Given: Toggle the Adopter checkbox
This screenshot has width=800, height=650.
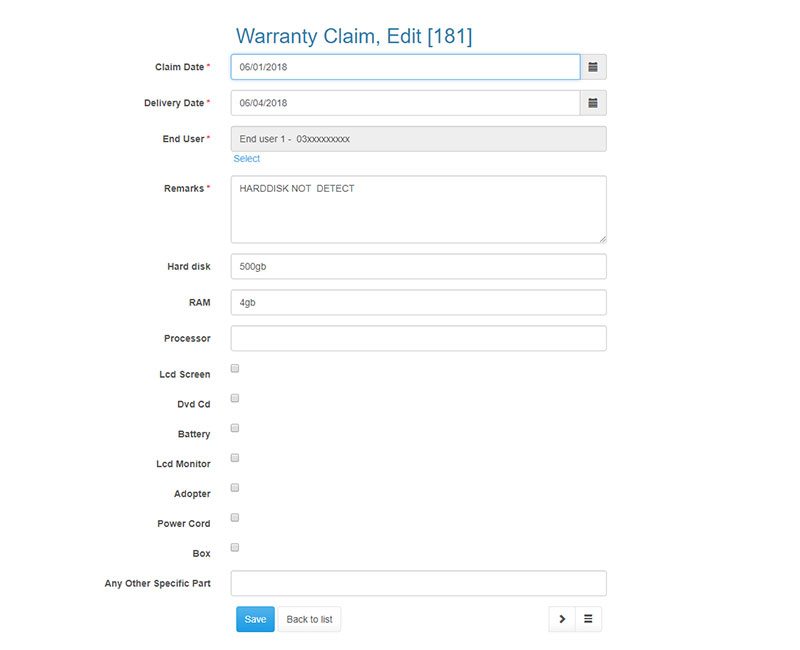Looking at the screenshot, I should 235,488.
